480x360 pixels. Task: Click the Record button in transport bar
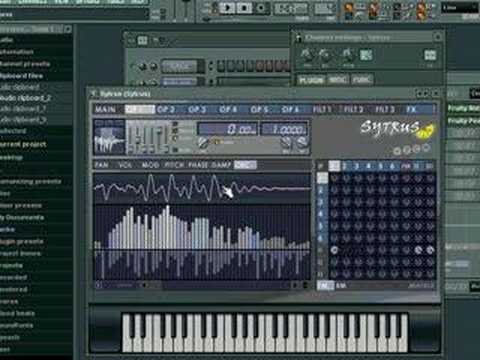pyautogui.click(x=261, y=8)
